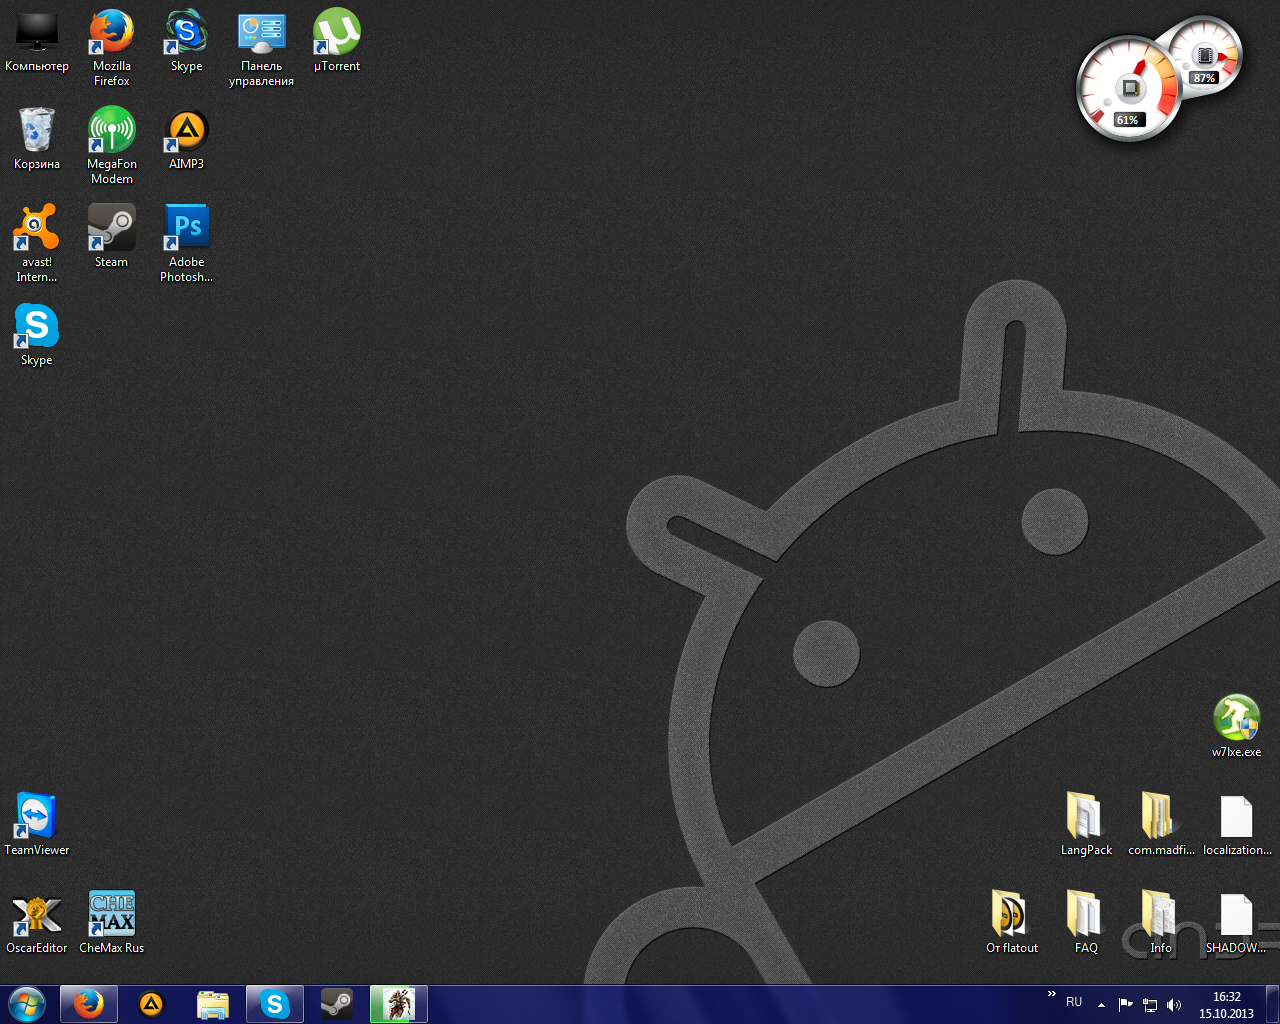Select the µTorrent desktop shortcut
1280x1024 pixels.
click(x=337, y=41)
